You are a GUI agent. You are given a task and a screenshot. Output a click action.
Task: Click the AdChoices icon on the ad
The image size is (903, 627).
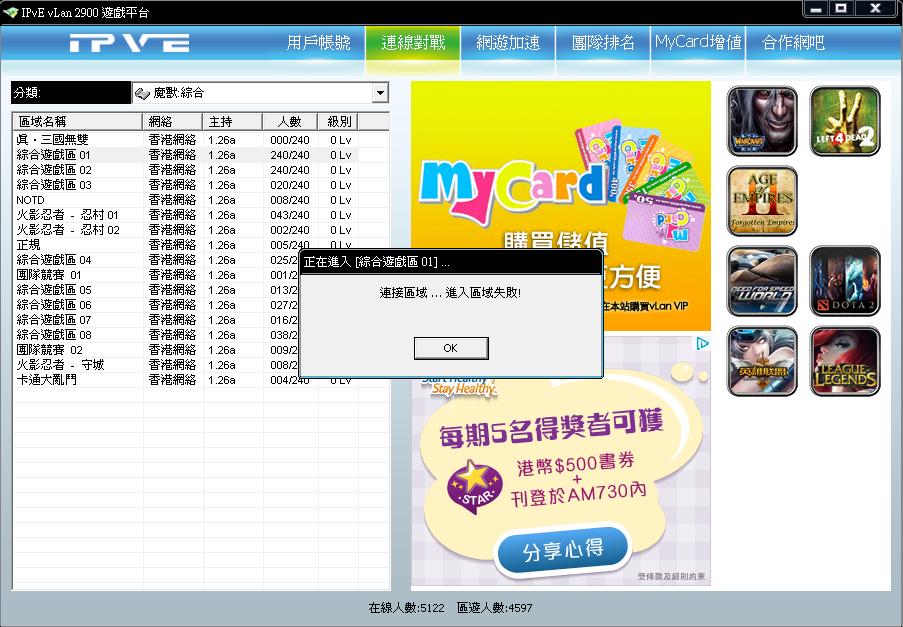[x=702, y=344]
